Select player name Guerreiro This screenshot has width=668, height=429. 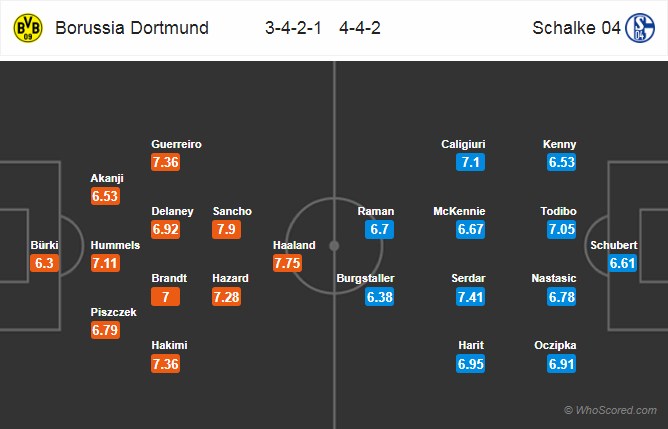coord(176,144)
